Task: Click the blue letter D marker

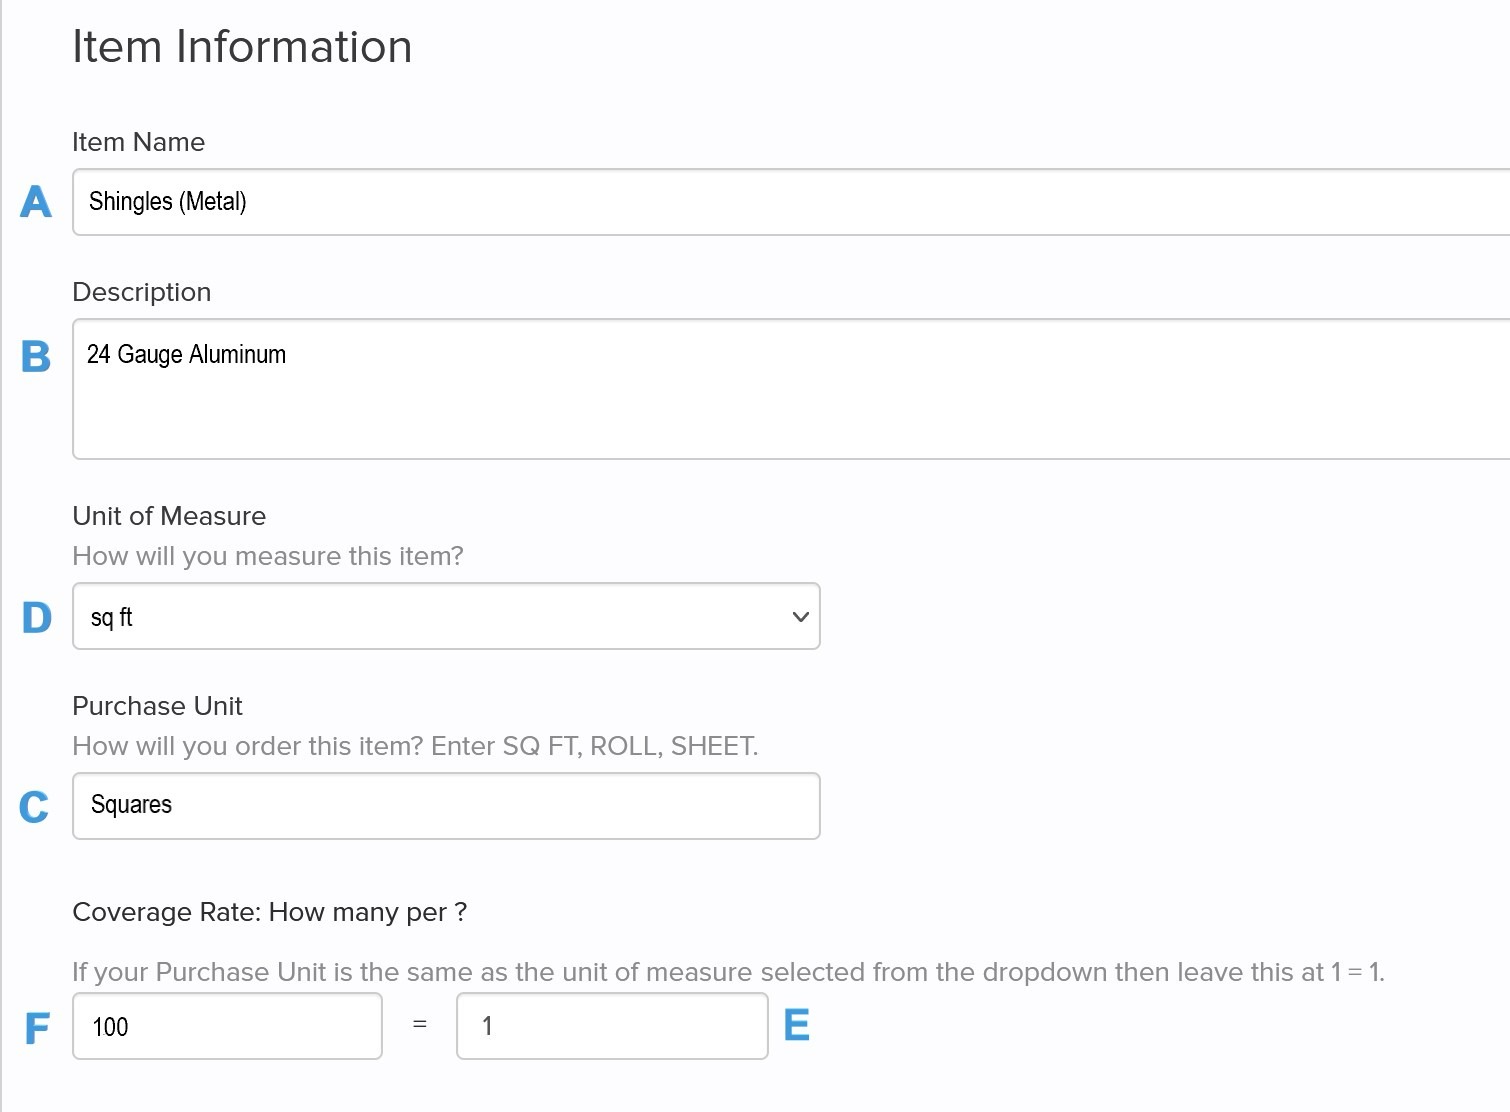Action: click(x=37, y=617)
